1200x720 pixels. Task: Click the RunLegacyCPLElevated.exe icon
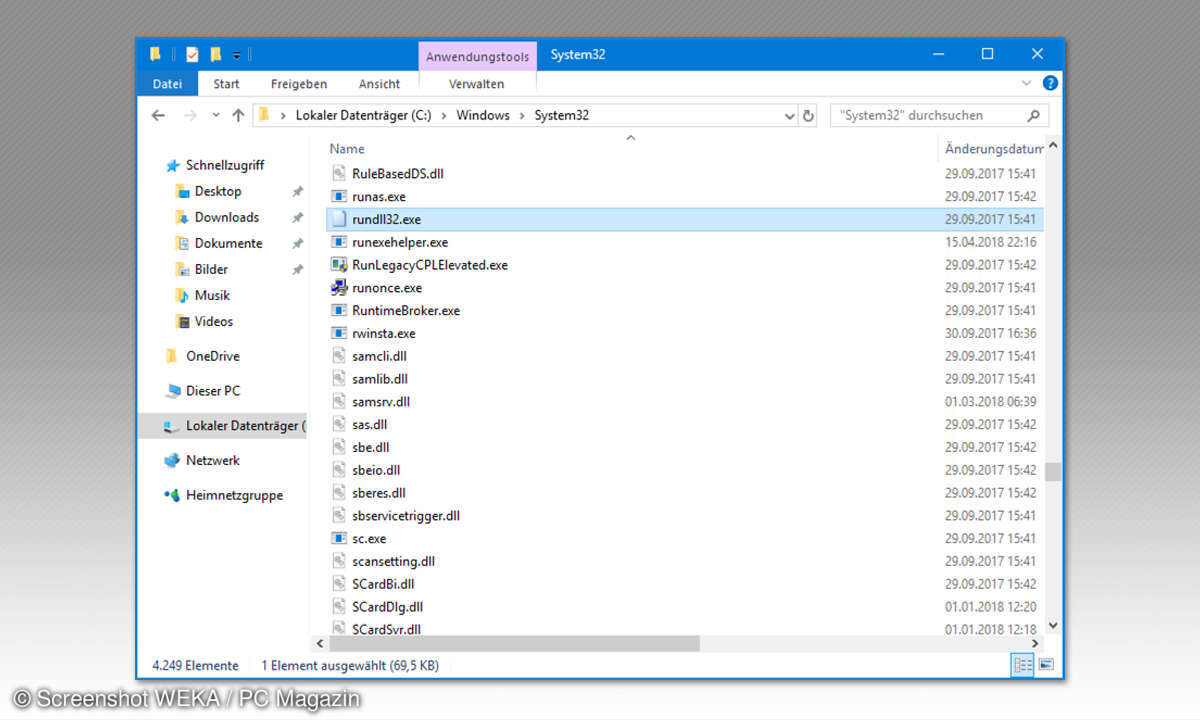tap(339, 265)
